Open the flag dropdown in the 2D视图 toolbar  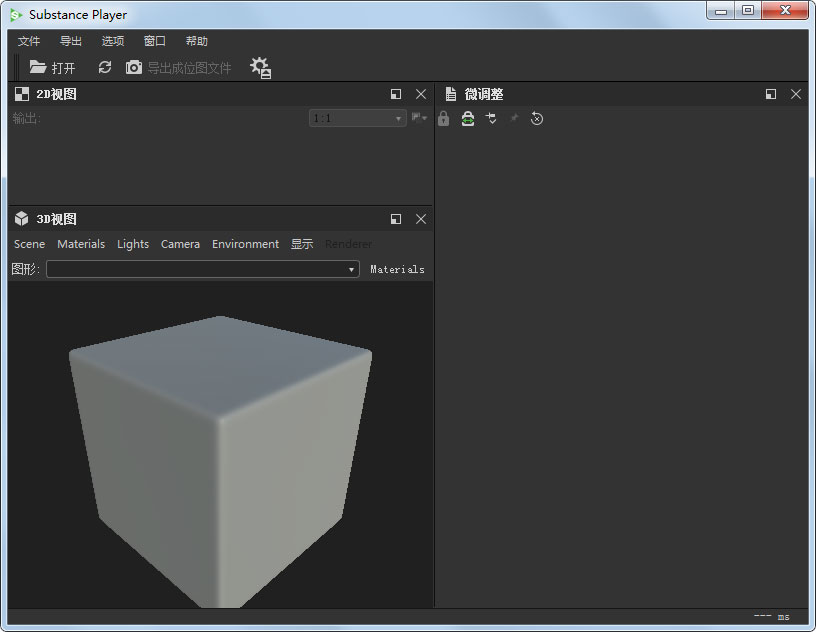[417, 117]
